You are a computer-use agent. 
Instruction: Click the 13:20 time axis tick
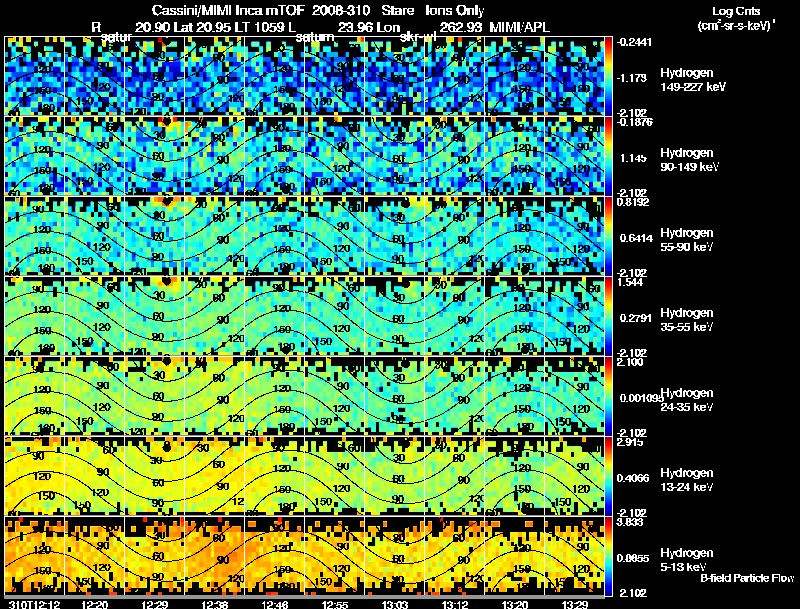tap(515, 604)
